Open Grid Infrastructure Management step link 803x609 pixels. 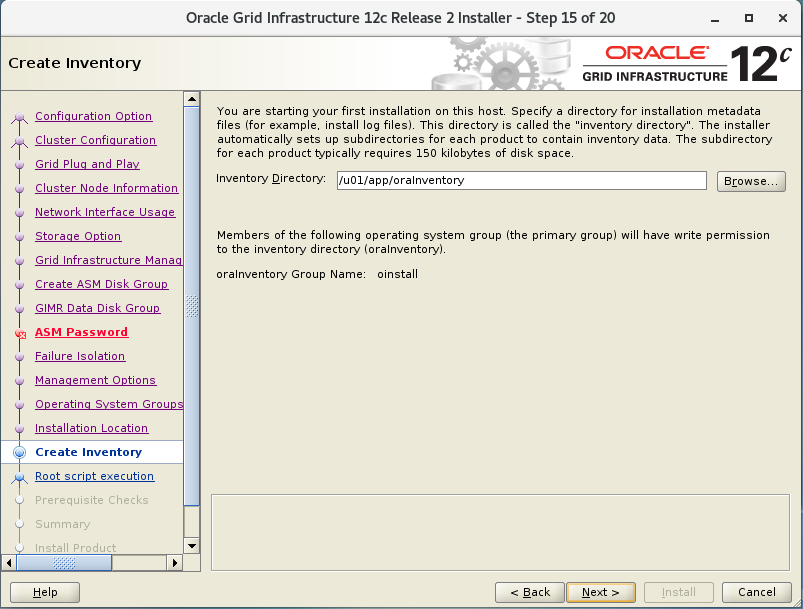click(x=109, y=260)
